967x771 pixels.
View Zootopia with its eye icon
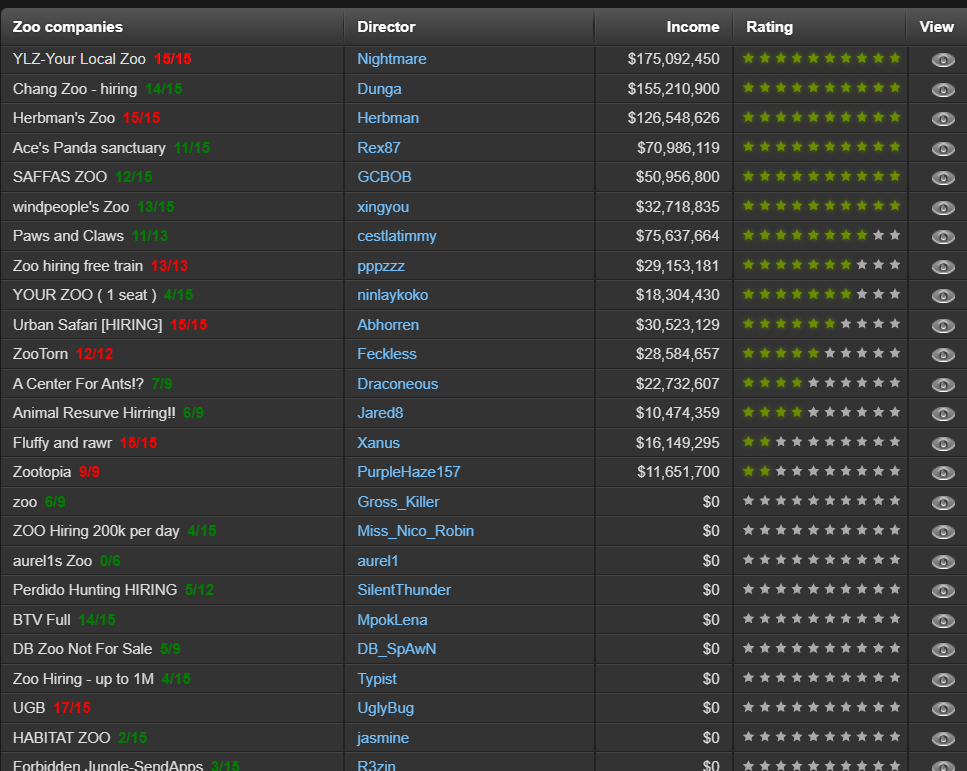pyautogui.click(x=942, y=472)
